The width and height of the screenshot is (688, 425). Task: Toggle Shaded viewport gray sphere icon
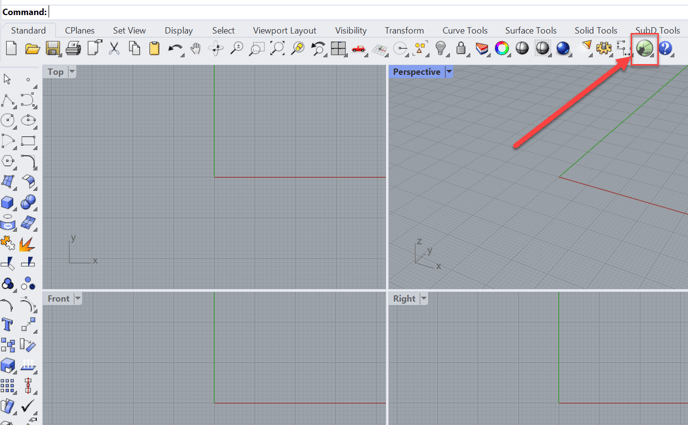522,48
